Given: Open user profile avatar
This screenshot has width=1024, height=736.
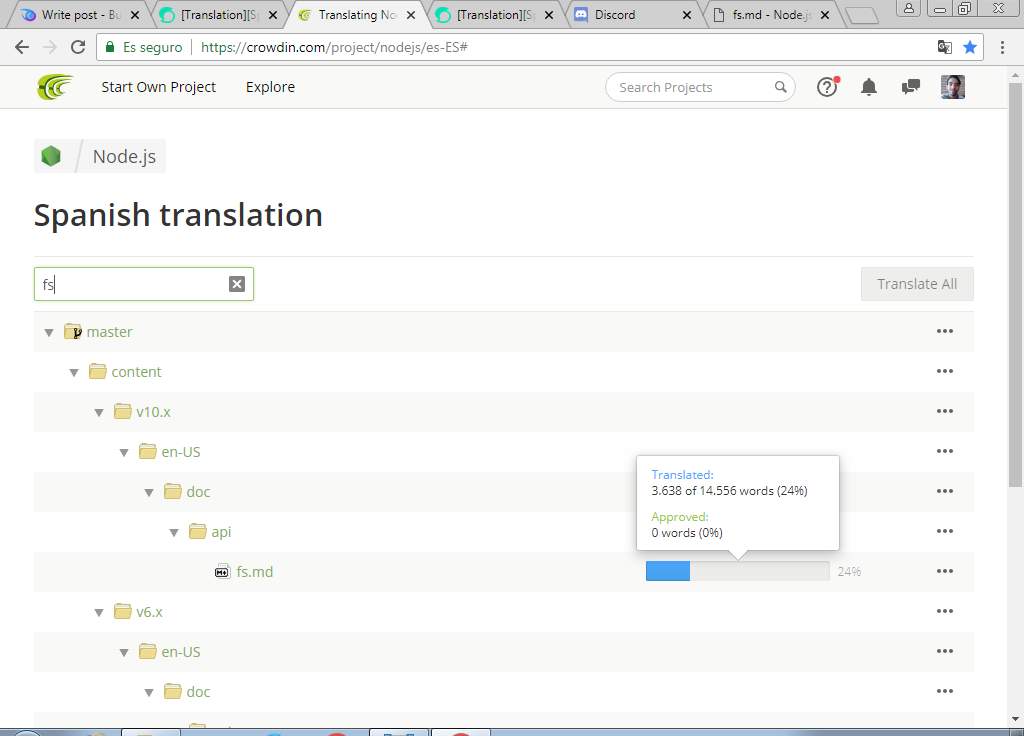Looking at the screenshot, I should pos(953,87).
